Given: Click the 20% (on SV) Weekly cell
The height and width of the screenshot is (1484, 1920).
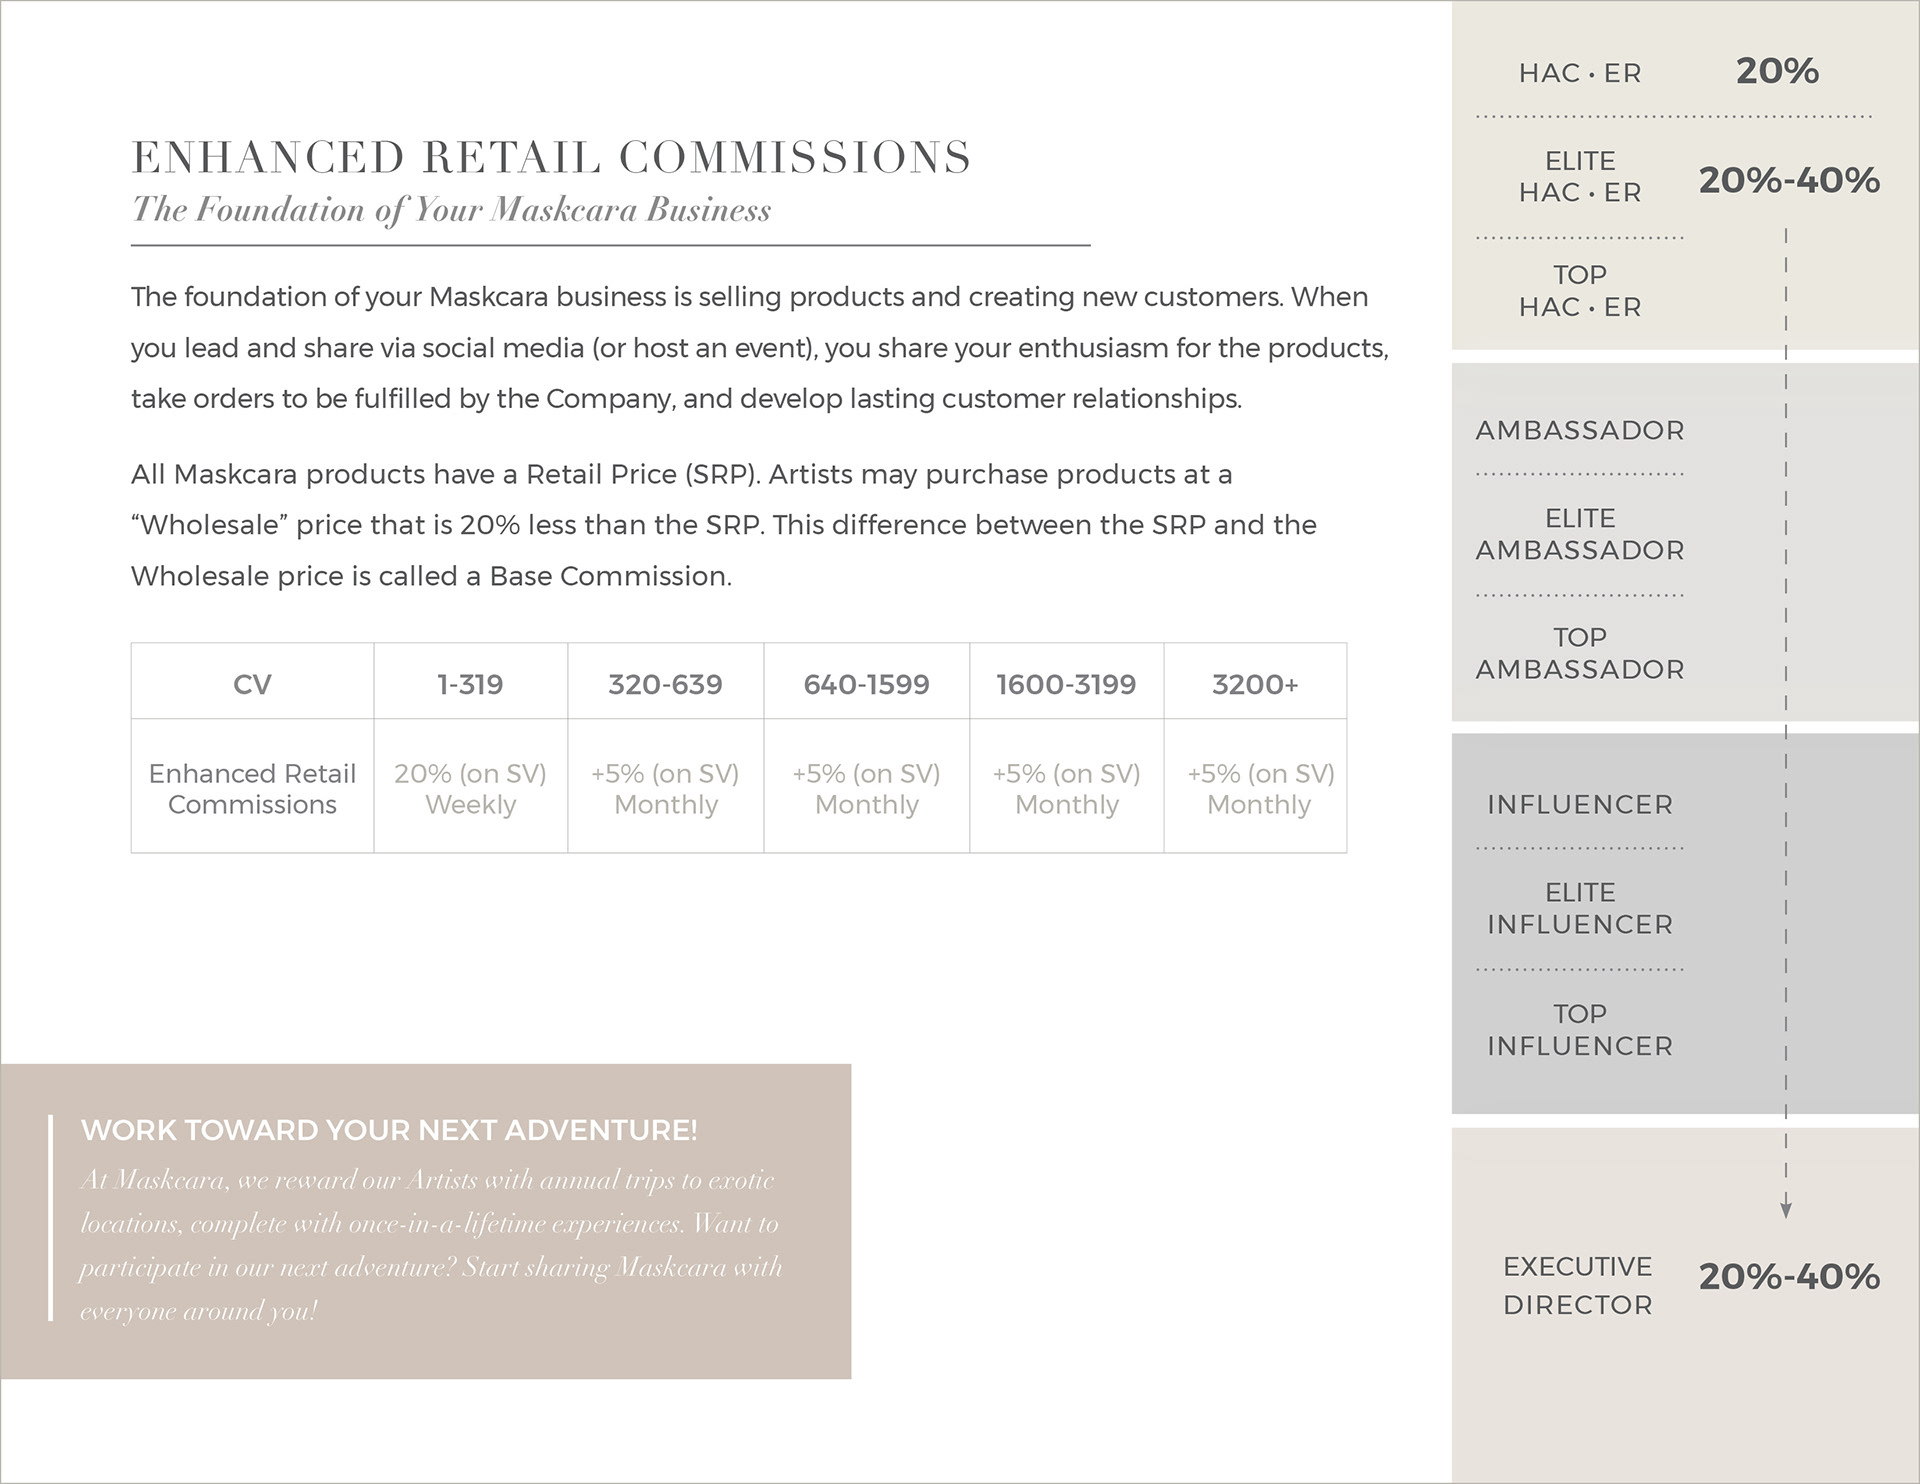Looking at the screenshot, I should (x=470, y=789).
